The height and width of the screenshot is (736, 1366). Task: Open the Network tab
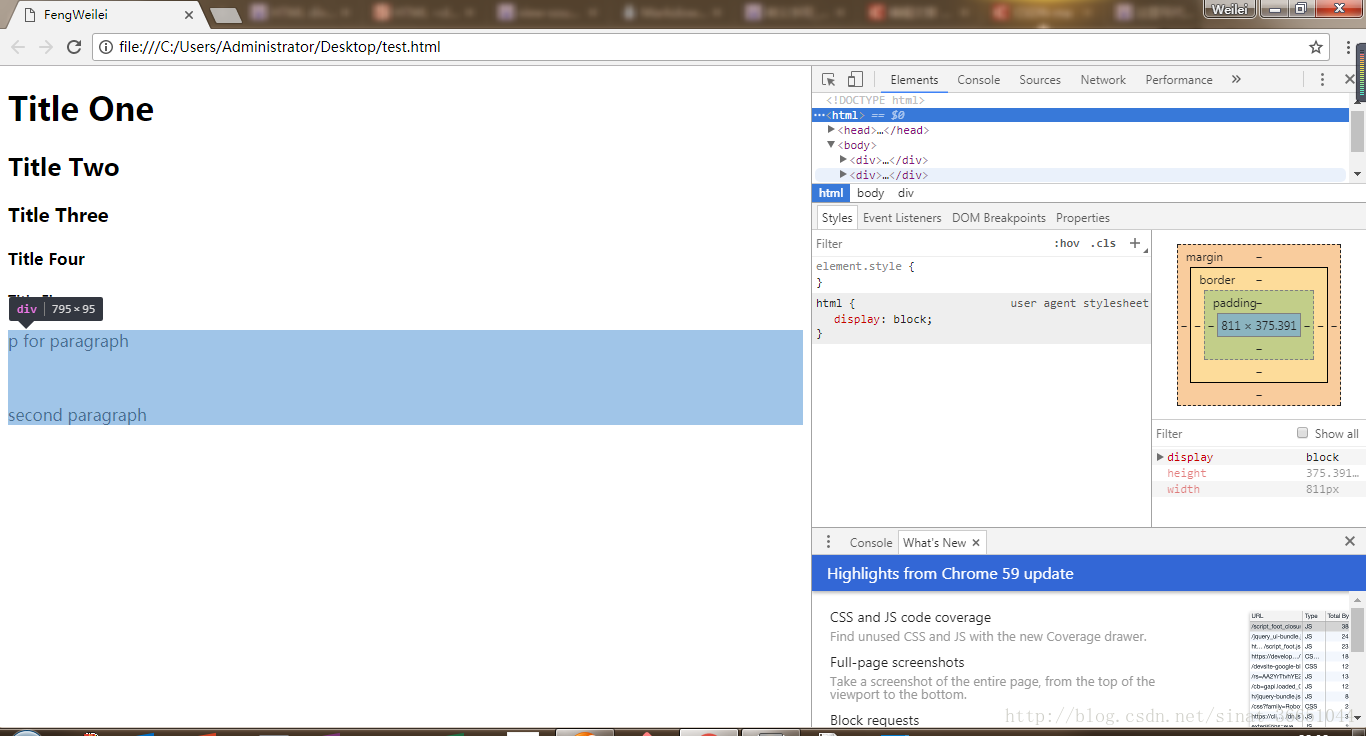click(1103, 80)
